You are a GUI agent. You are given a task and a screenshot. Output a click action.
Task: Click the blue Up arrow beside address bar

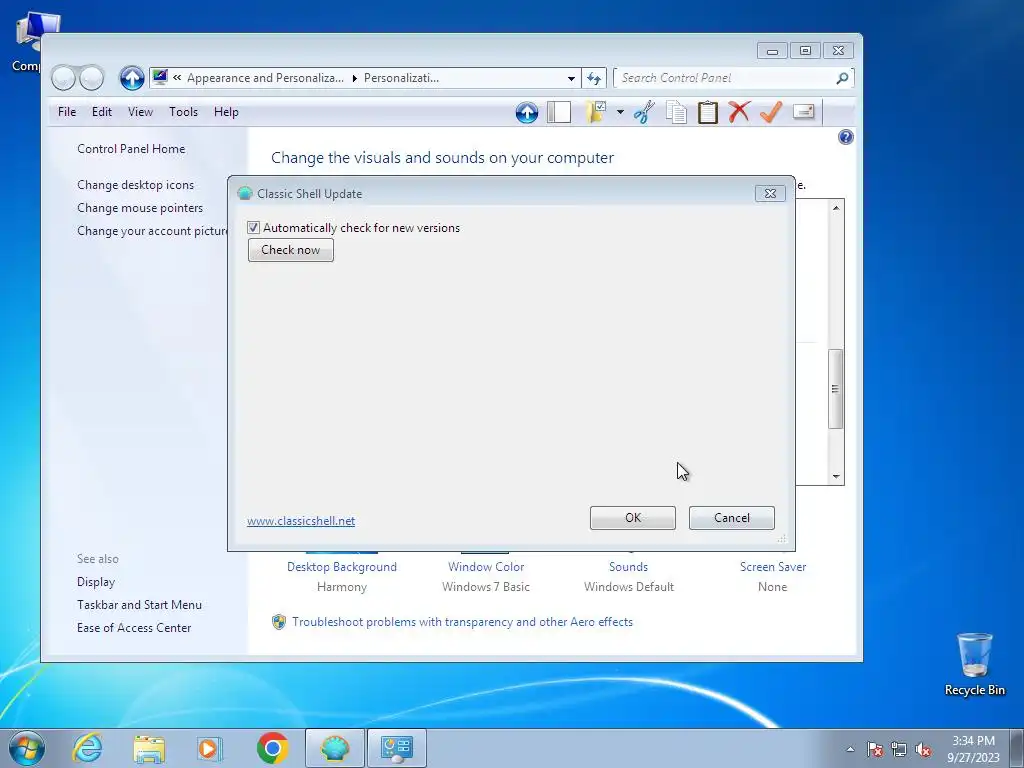[x=132, y=78]
